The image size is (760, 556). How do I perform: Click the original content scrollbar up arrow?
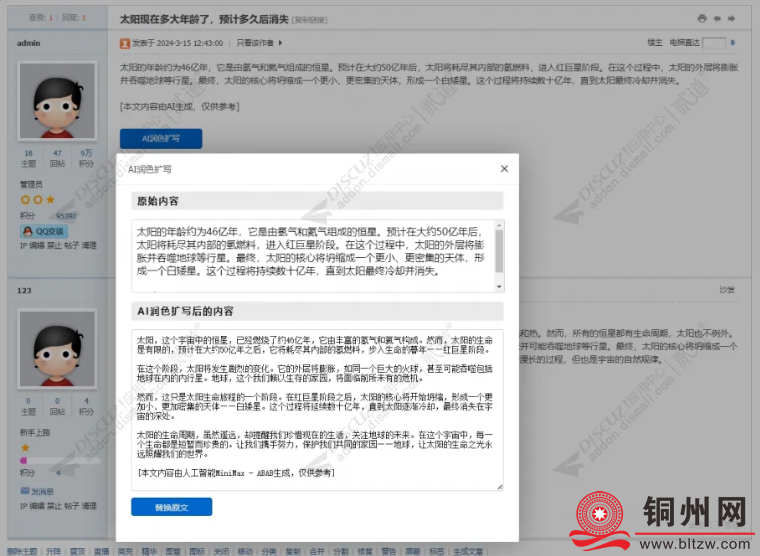tap(499, 225)
